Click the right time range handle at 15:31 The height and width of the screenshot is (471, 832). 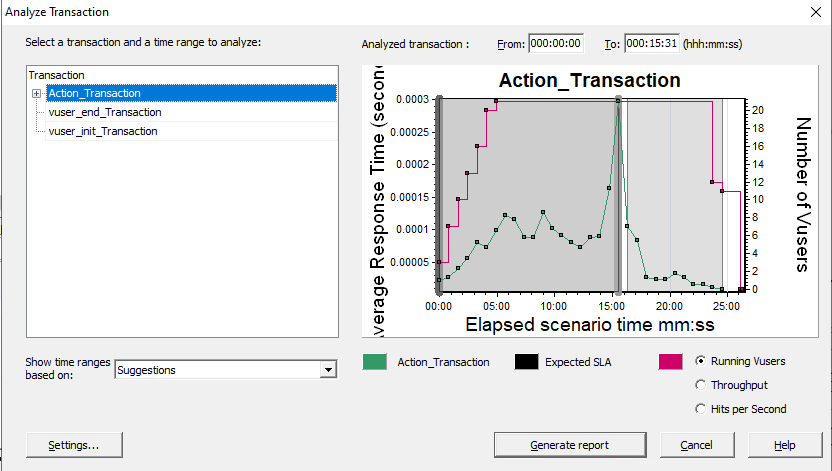coord(619,193)
